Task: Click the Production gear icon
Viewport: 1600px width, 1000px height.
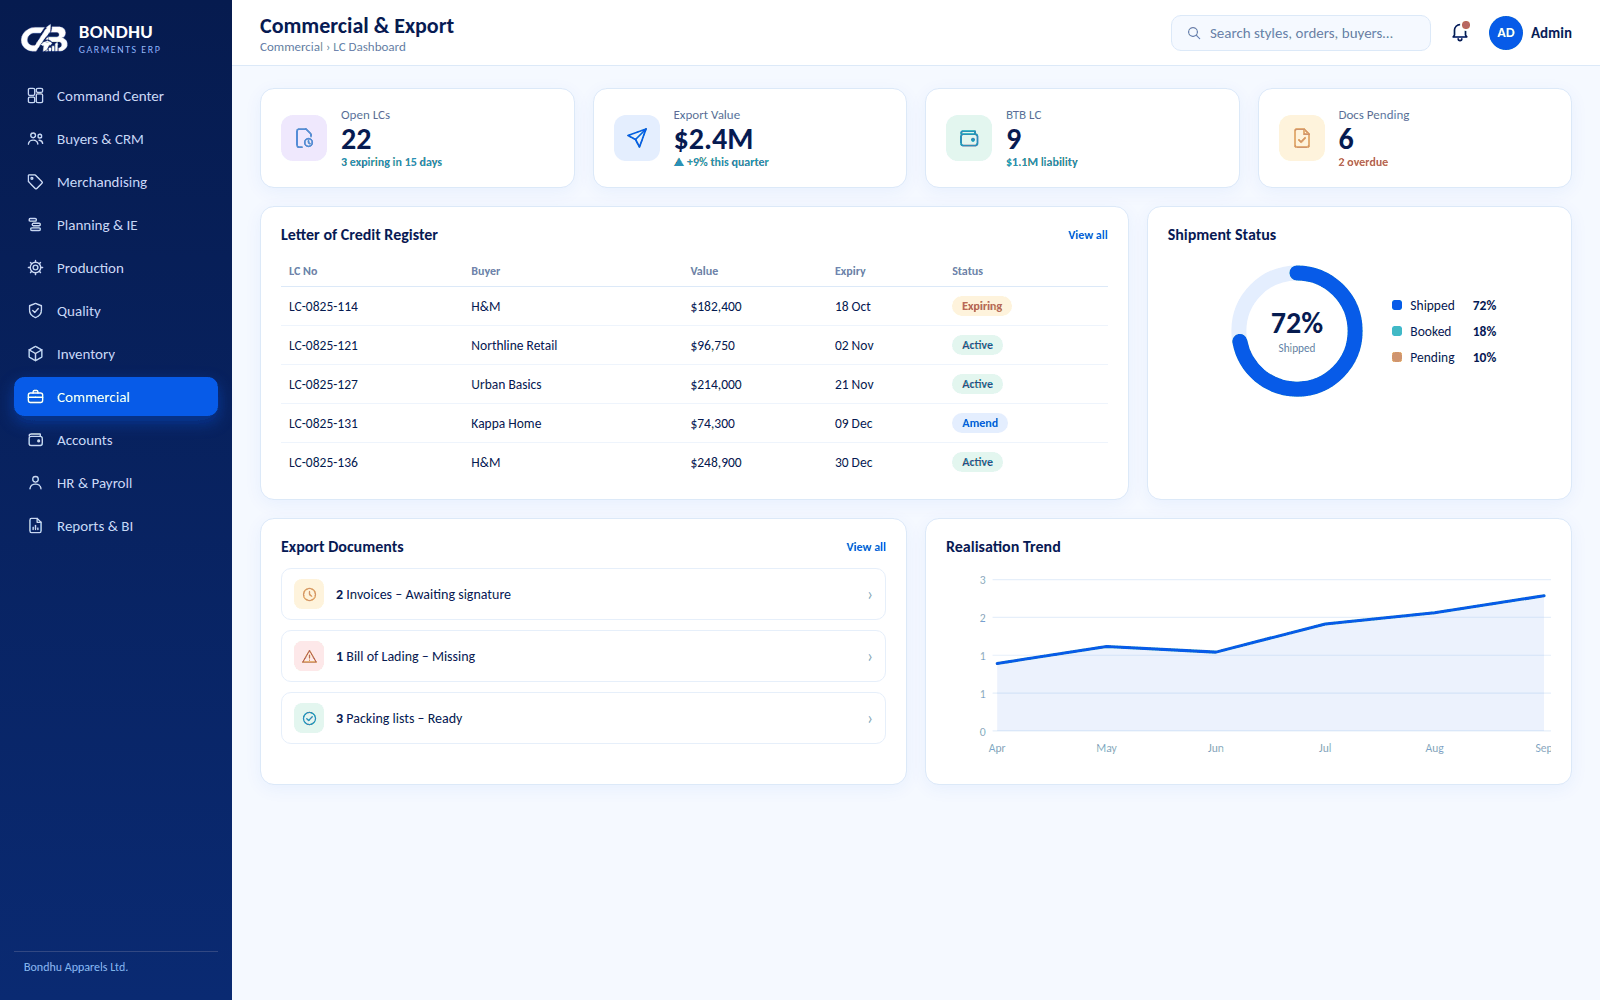Action: point(36,268)
